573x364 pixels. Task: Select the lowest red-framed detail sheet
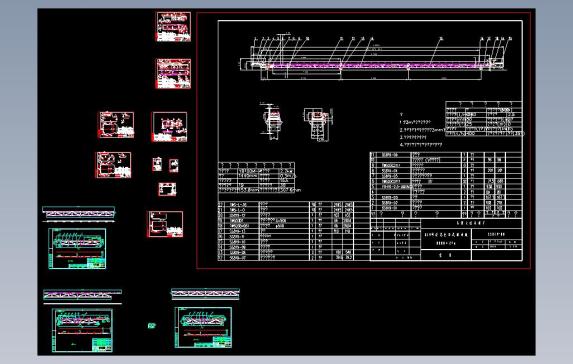[165, 224]
